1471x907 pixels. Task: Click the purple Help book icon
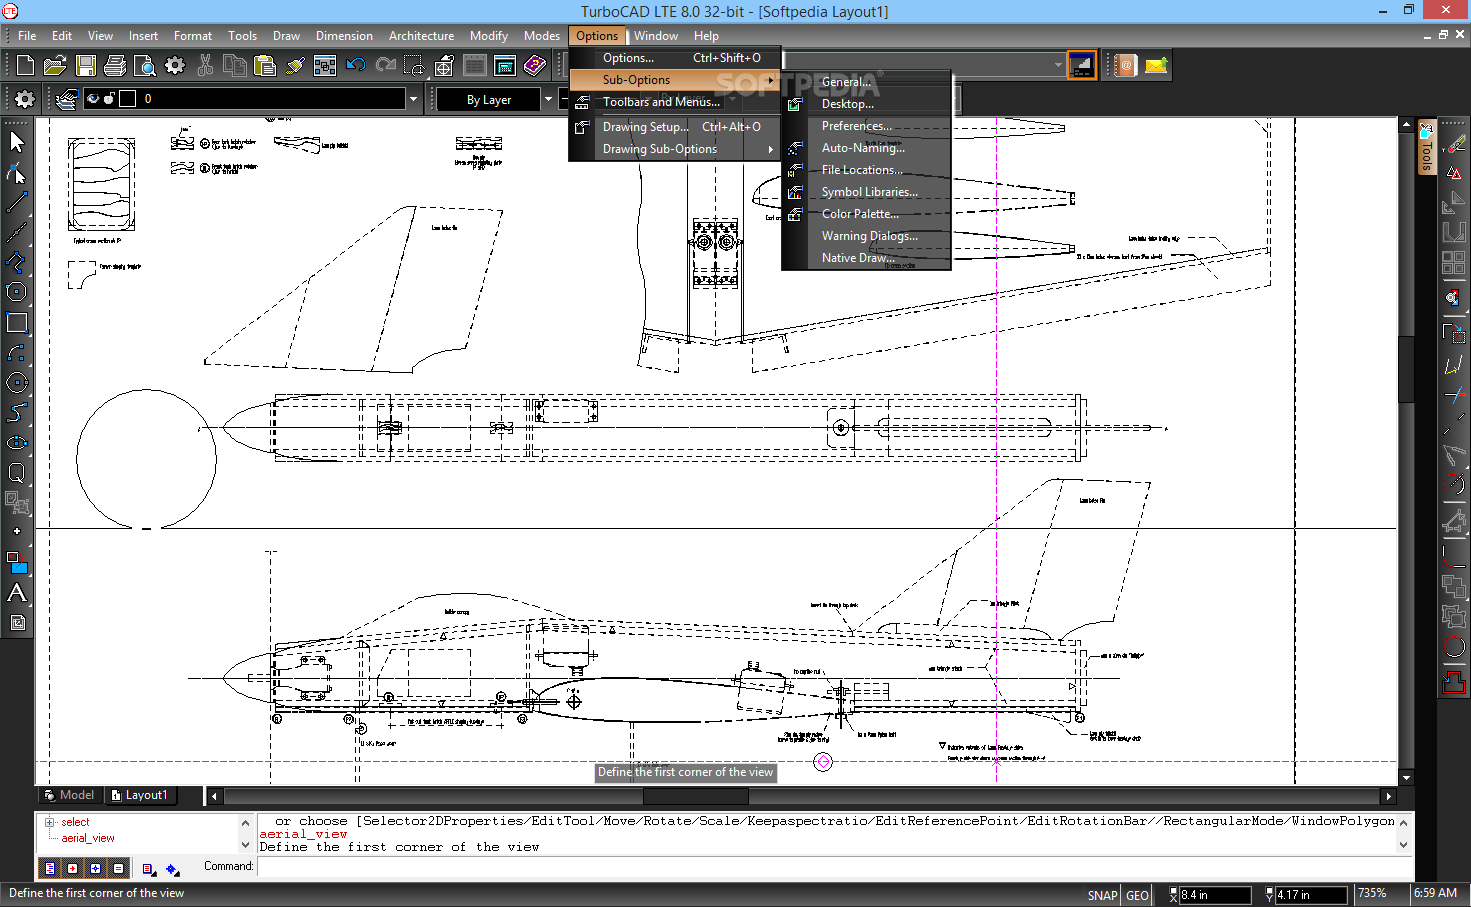(x=535, y=66)
